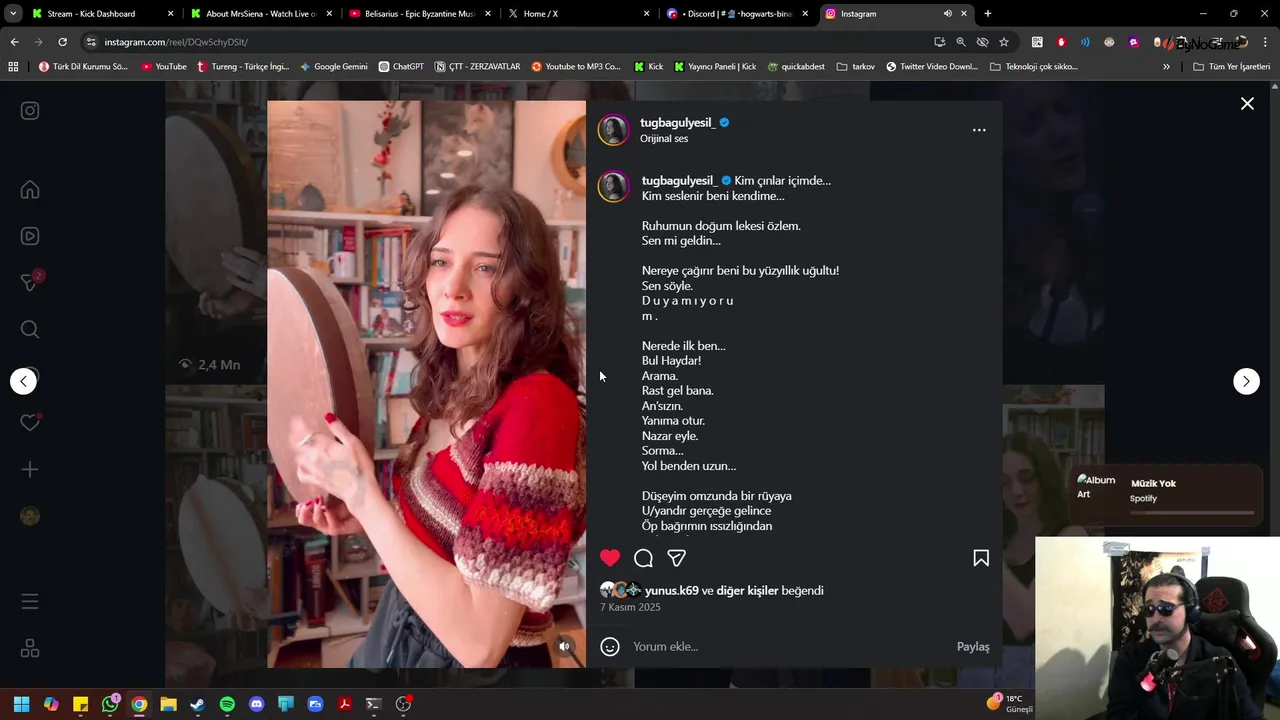
Task: Share the reel via paper plane icon
Action: pyautogui.click(x=677, y=558)
